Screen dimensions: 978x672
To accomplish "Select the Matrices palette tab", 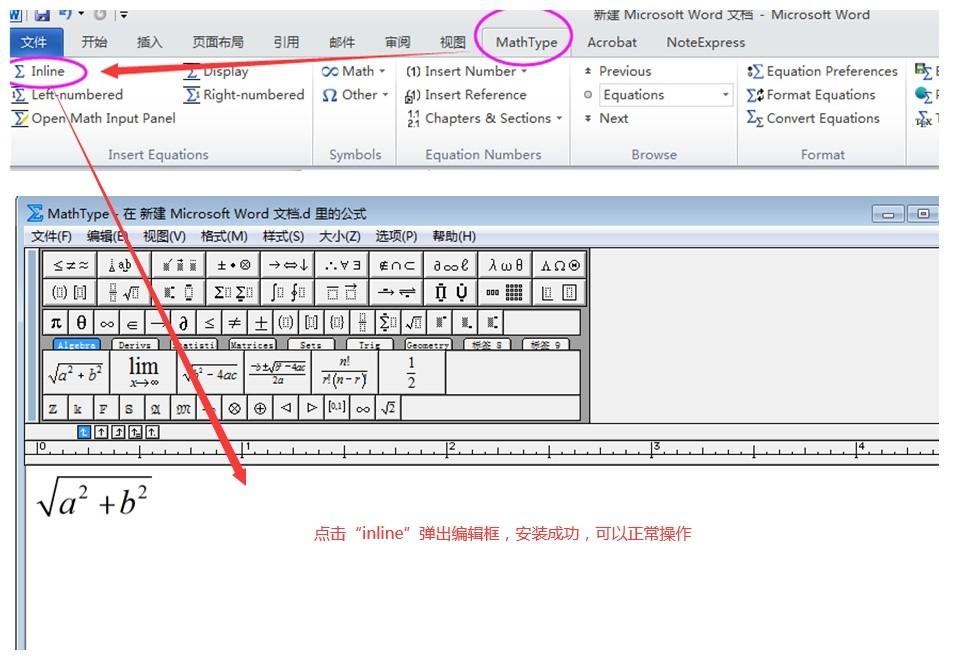I will tap(251, 344).
